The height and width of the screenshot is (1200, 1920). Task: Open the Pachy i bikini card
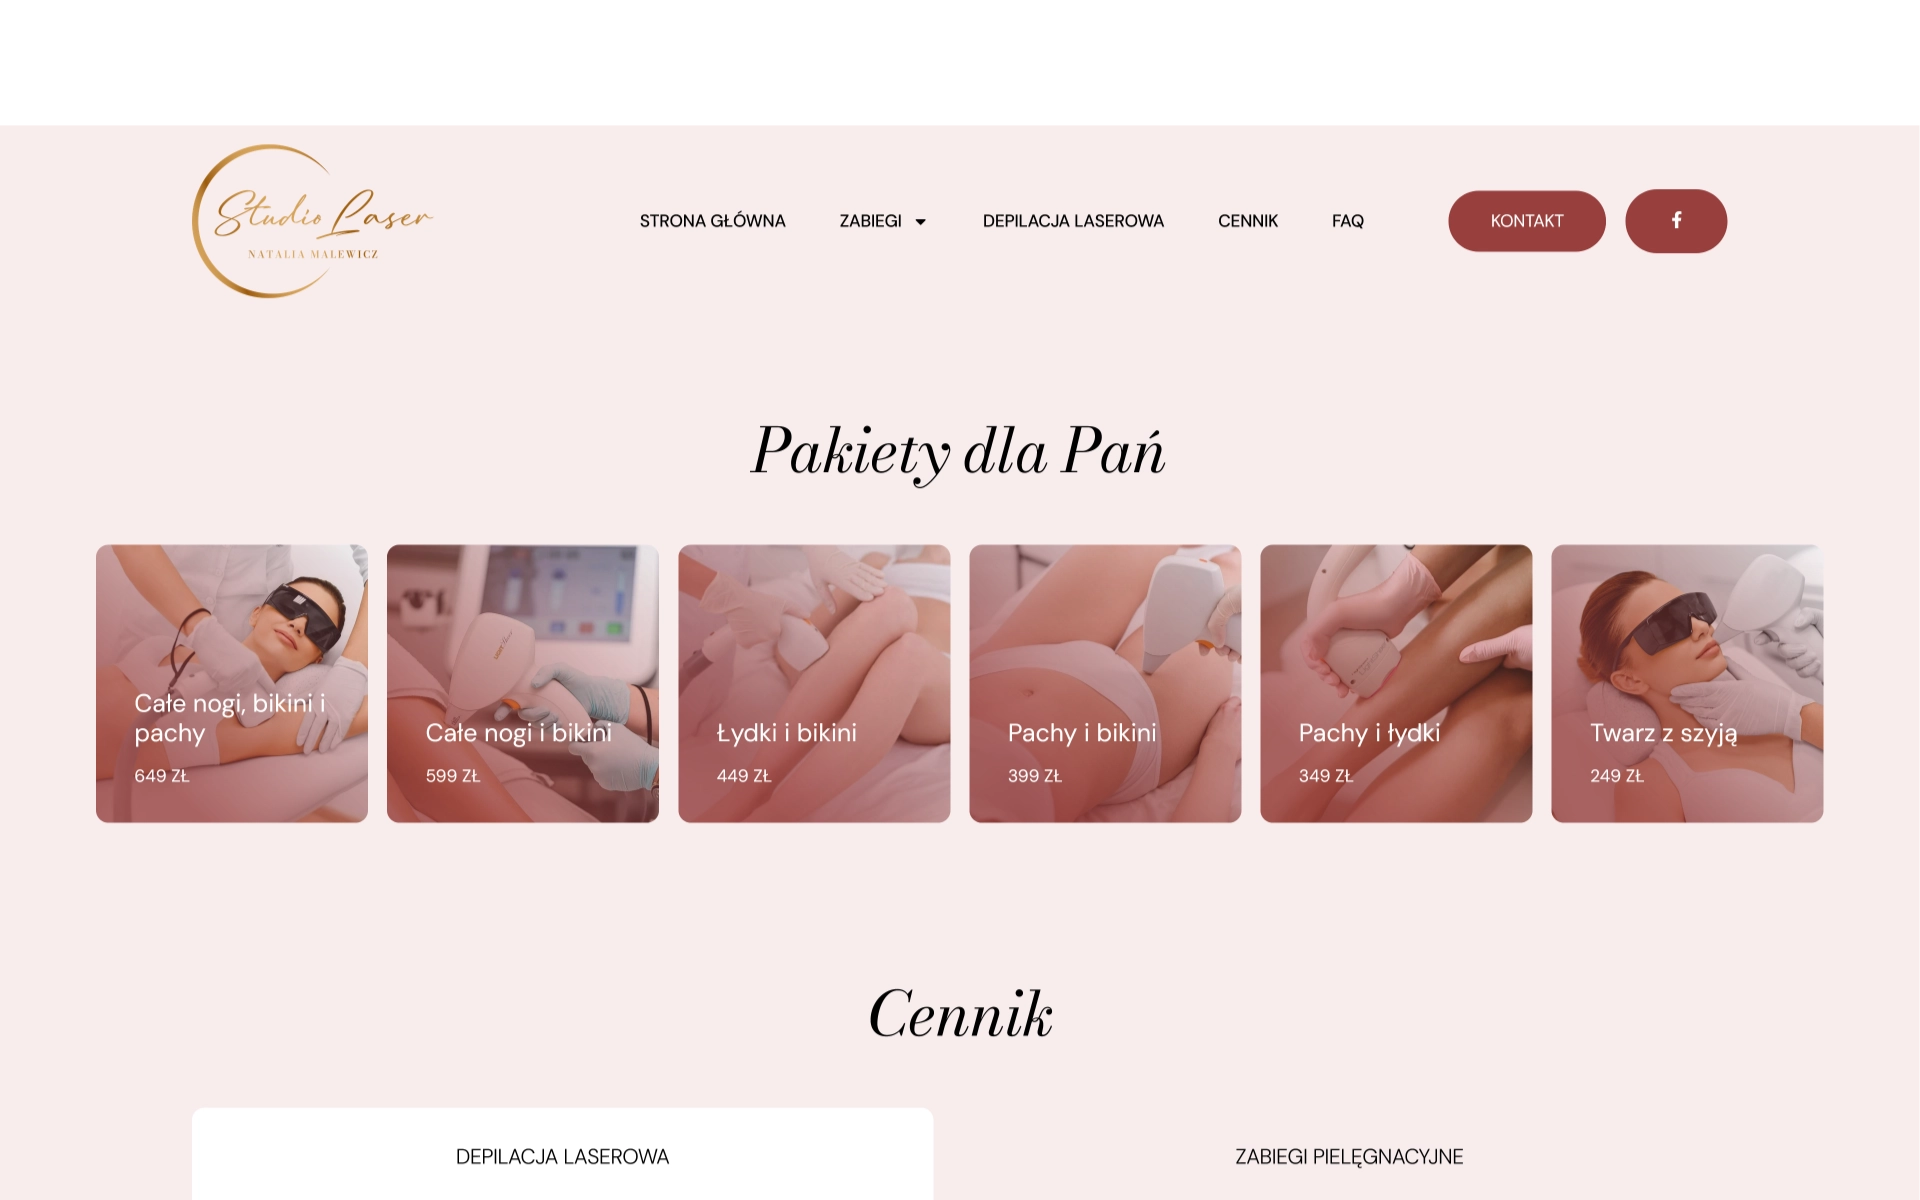pos(1105,684)
